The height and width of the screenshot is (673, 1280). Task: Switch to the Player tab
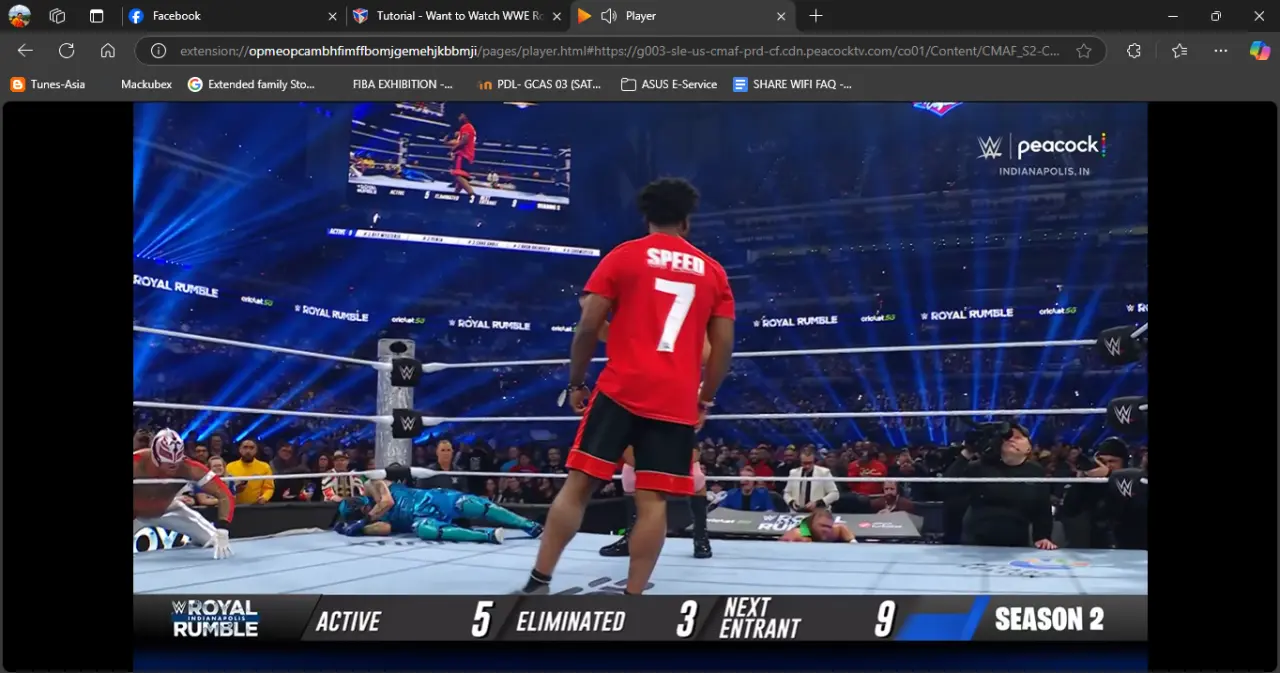[x=684, y=16]
